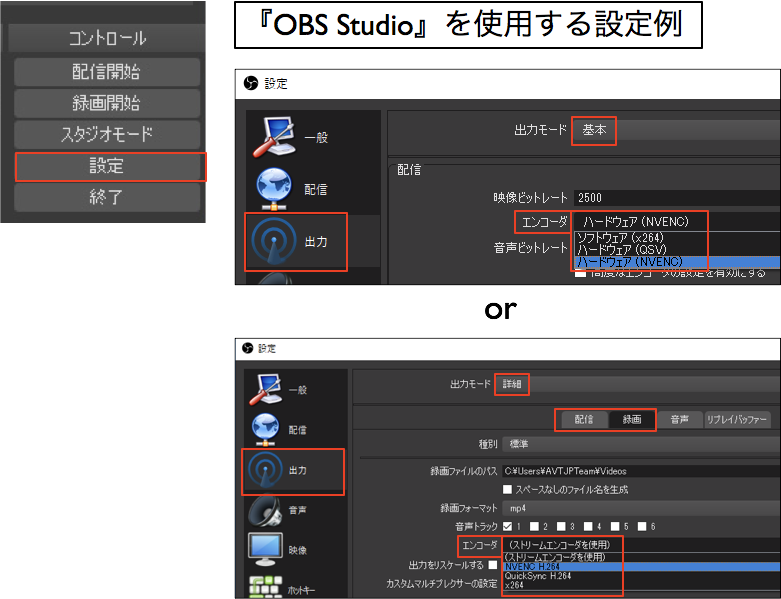Click the 録画開始 button
781x599 pixels.
click(107, 103)
